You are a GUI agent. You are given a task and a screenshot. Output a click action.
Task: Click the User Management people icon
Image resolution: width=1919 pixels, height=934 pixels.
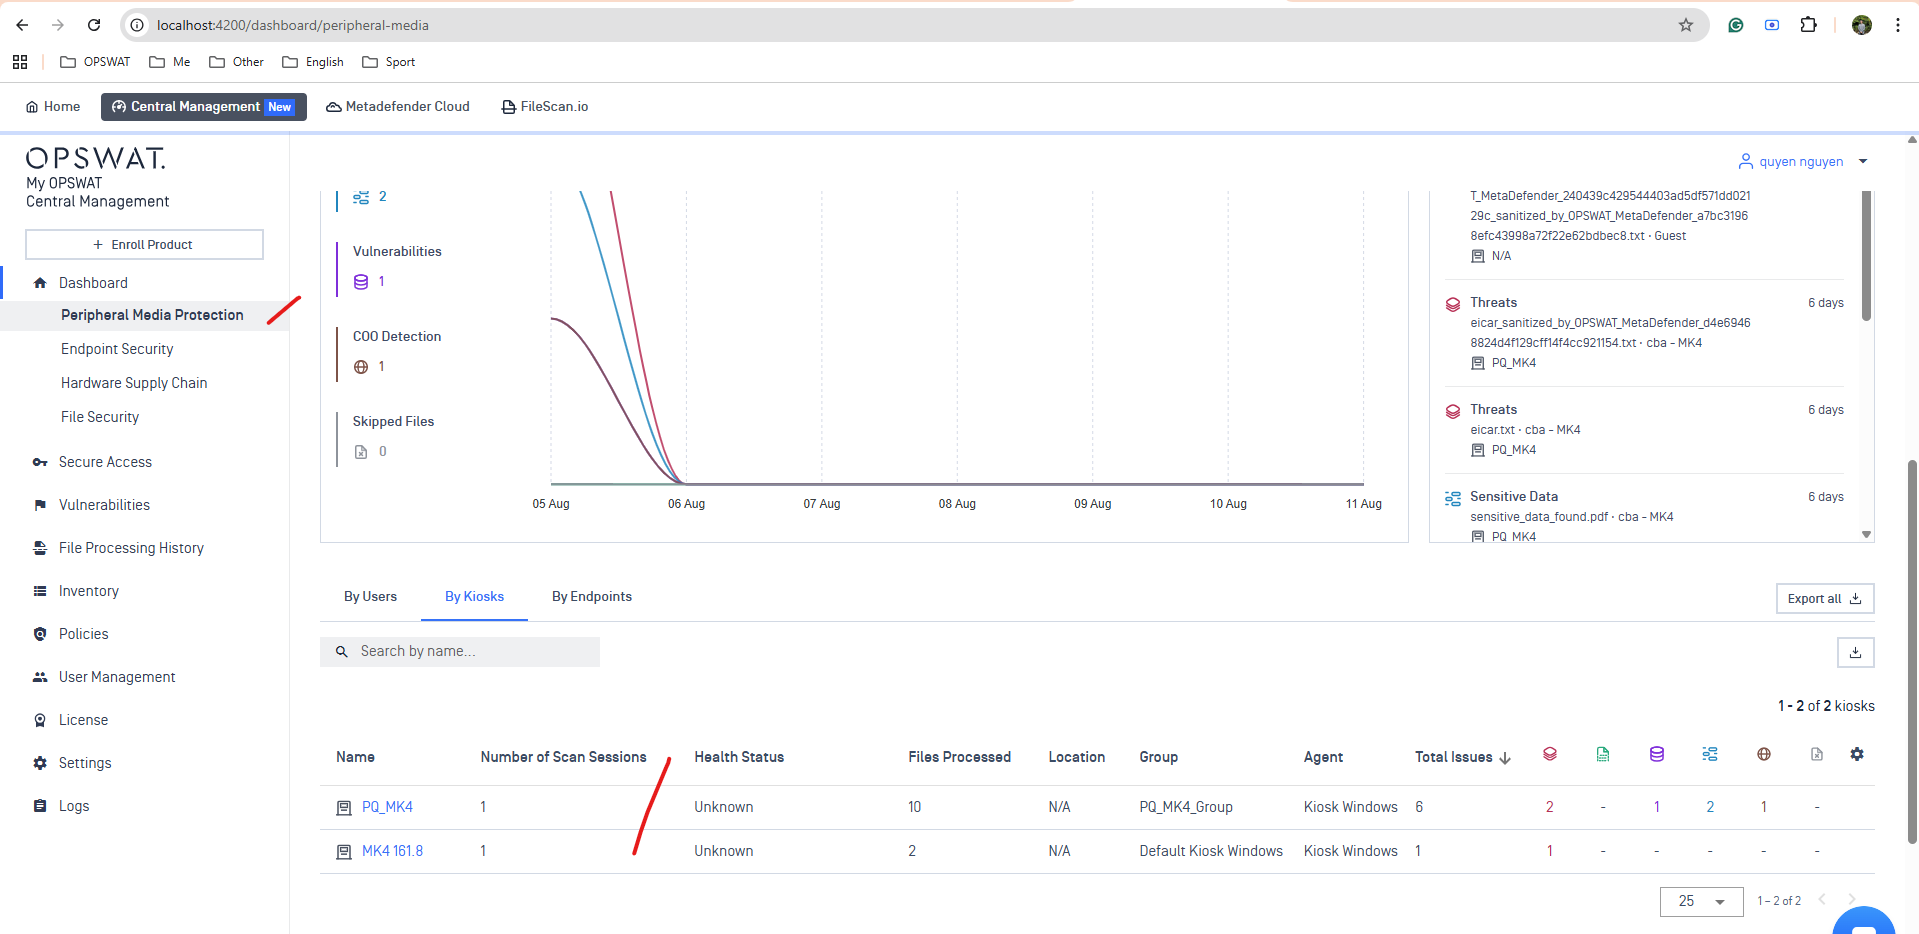(40, 677)
